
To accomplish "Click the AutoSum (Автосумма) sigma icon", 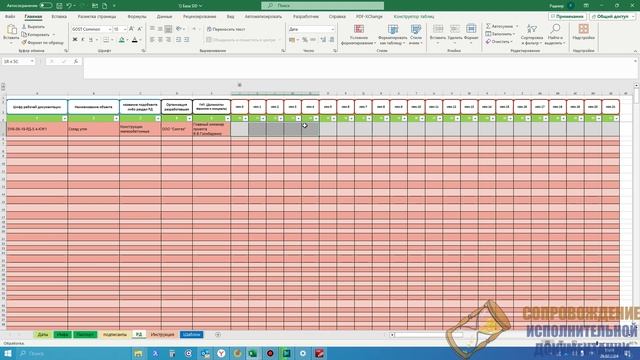I will [x=488, y=26].
